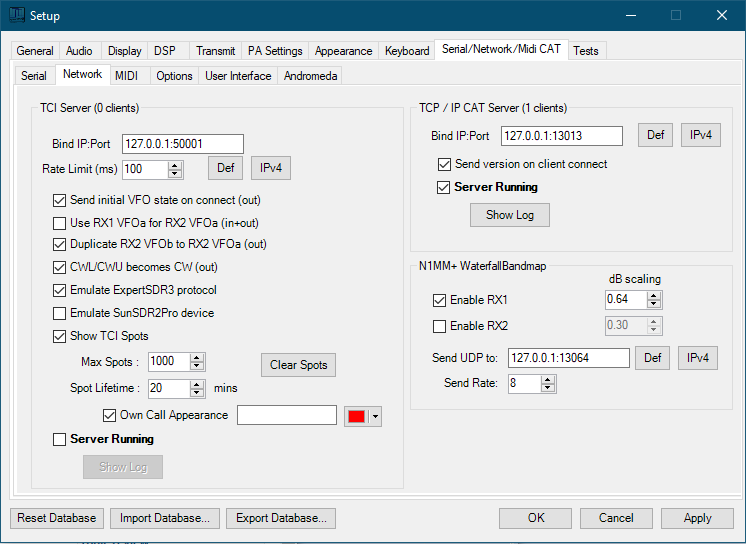Click the Clear Spots button
This screenshot has height=544, width=746.
[298, 365]
